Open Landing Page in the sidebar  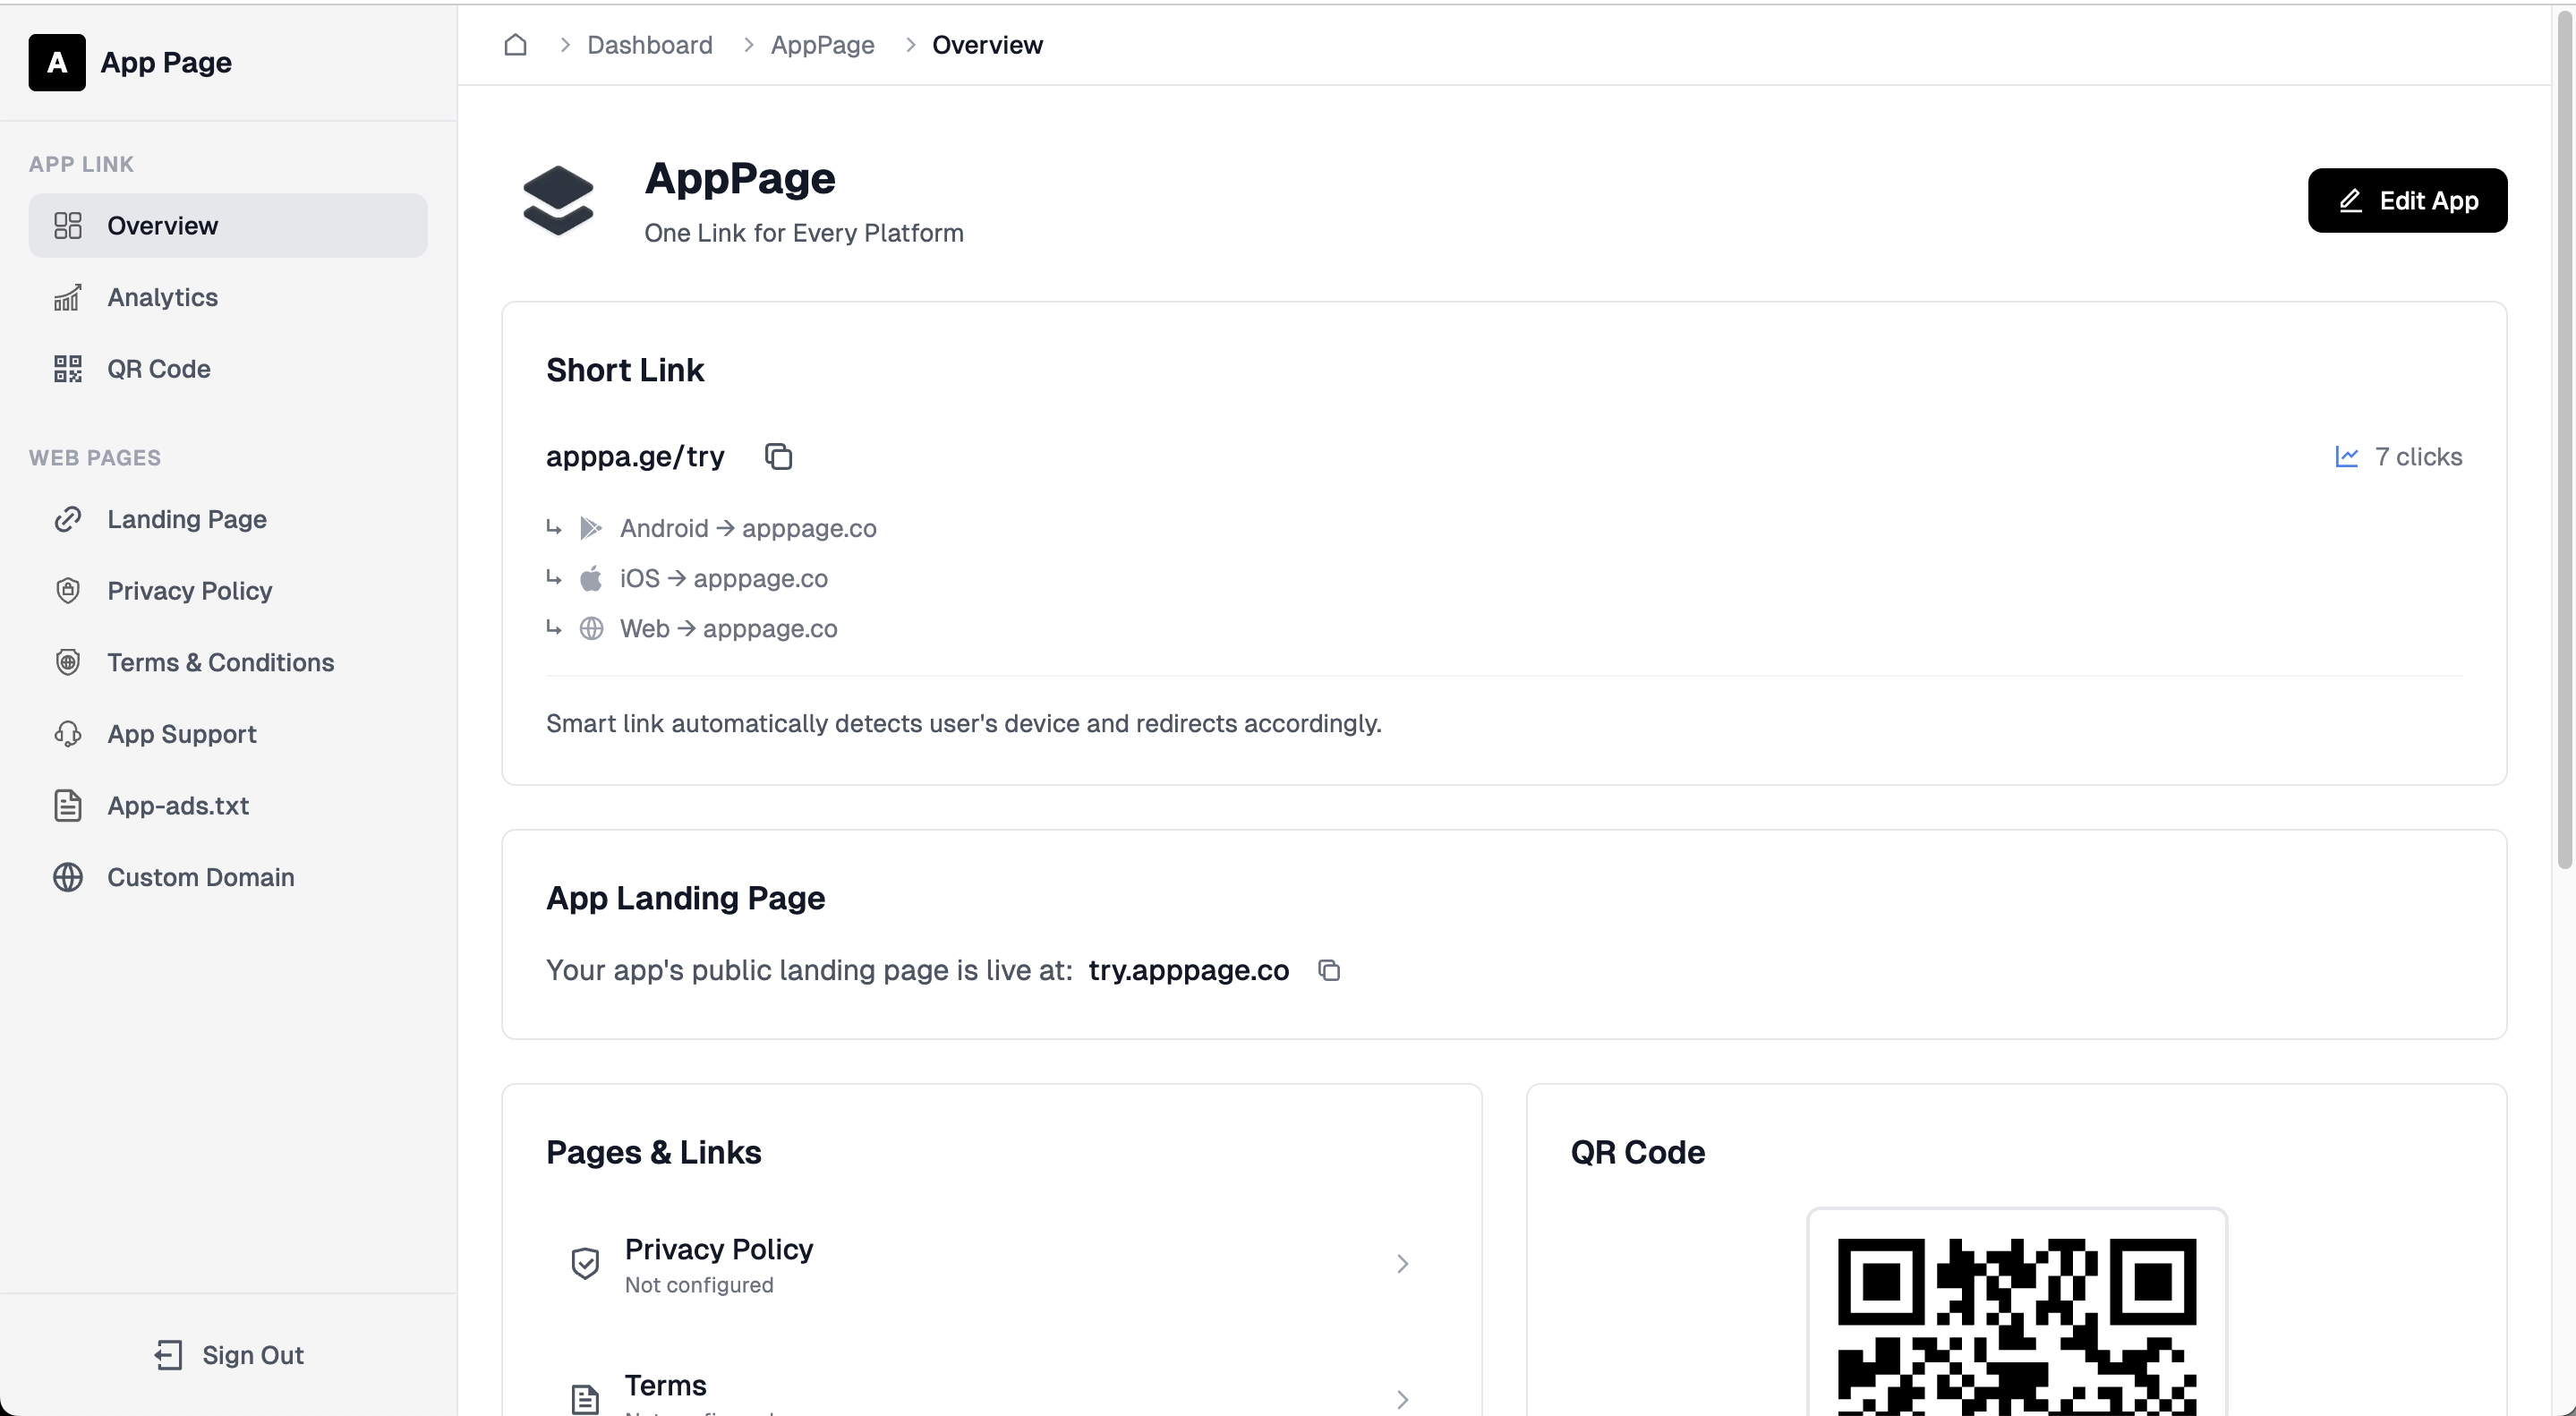pyautogui.click(x=187, y=519)
